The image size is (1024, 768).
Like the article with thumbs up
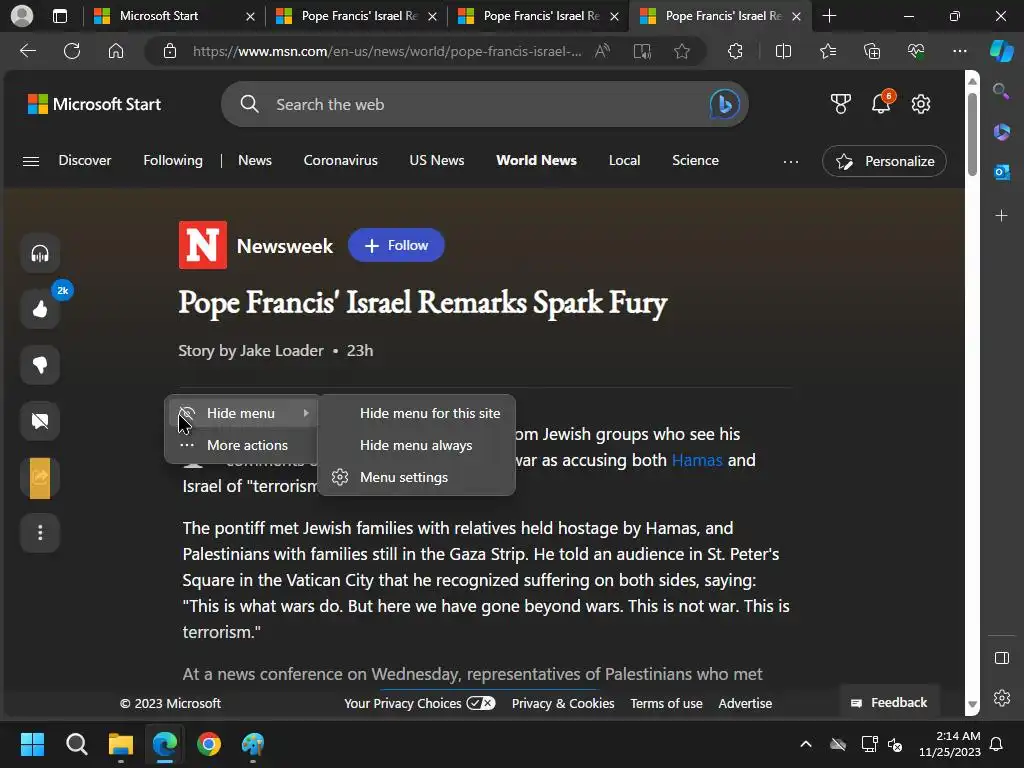[40, 309]
